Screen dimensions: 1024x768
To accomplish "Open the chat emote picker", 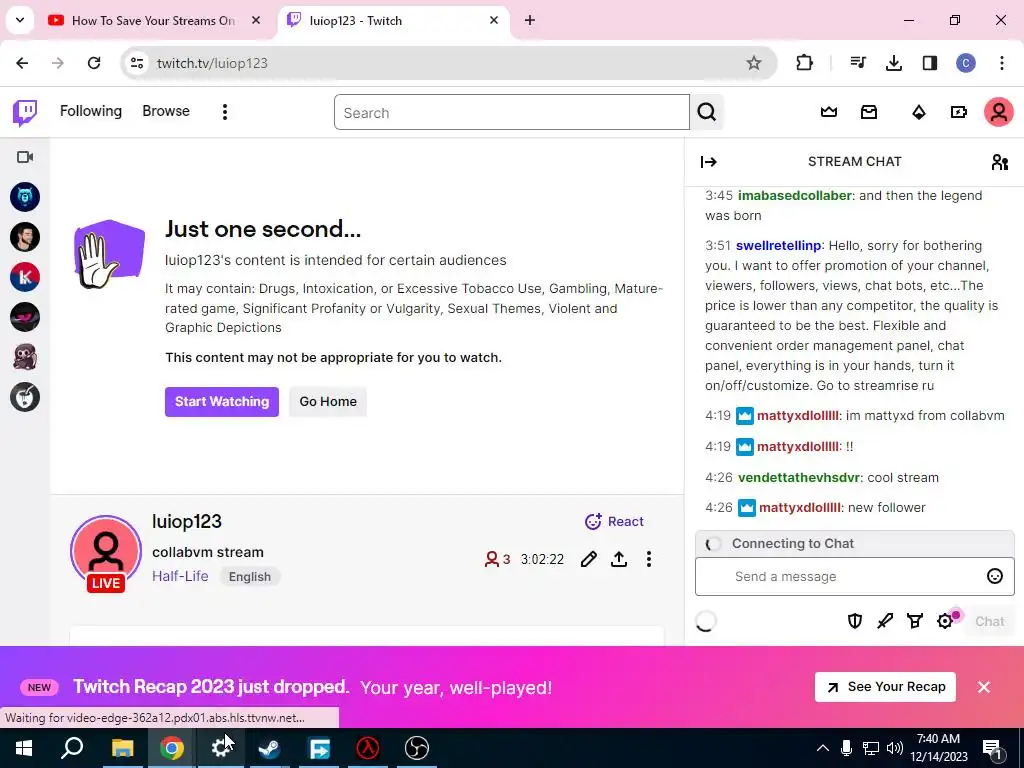I will pos(995,576).
